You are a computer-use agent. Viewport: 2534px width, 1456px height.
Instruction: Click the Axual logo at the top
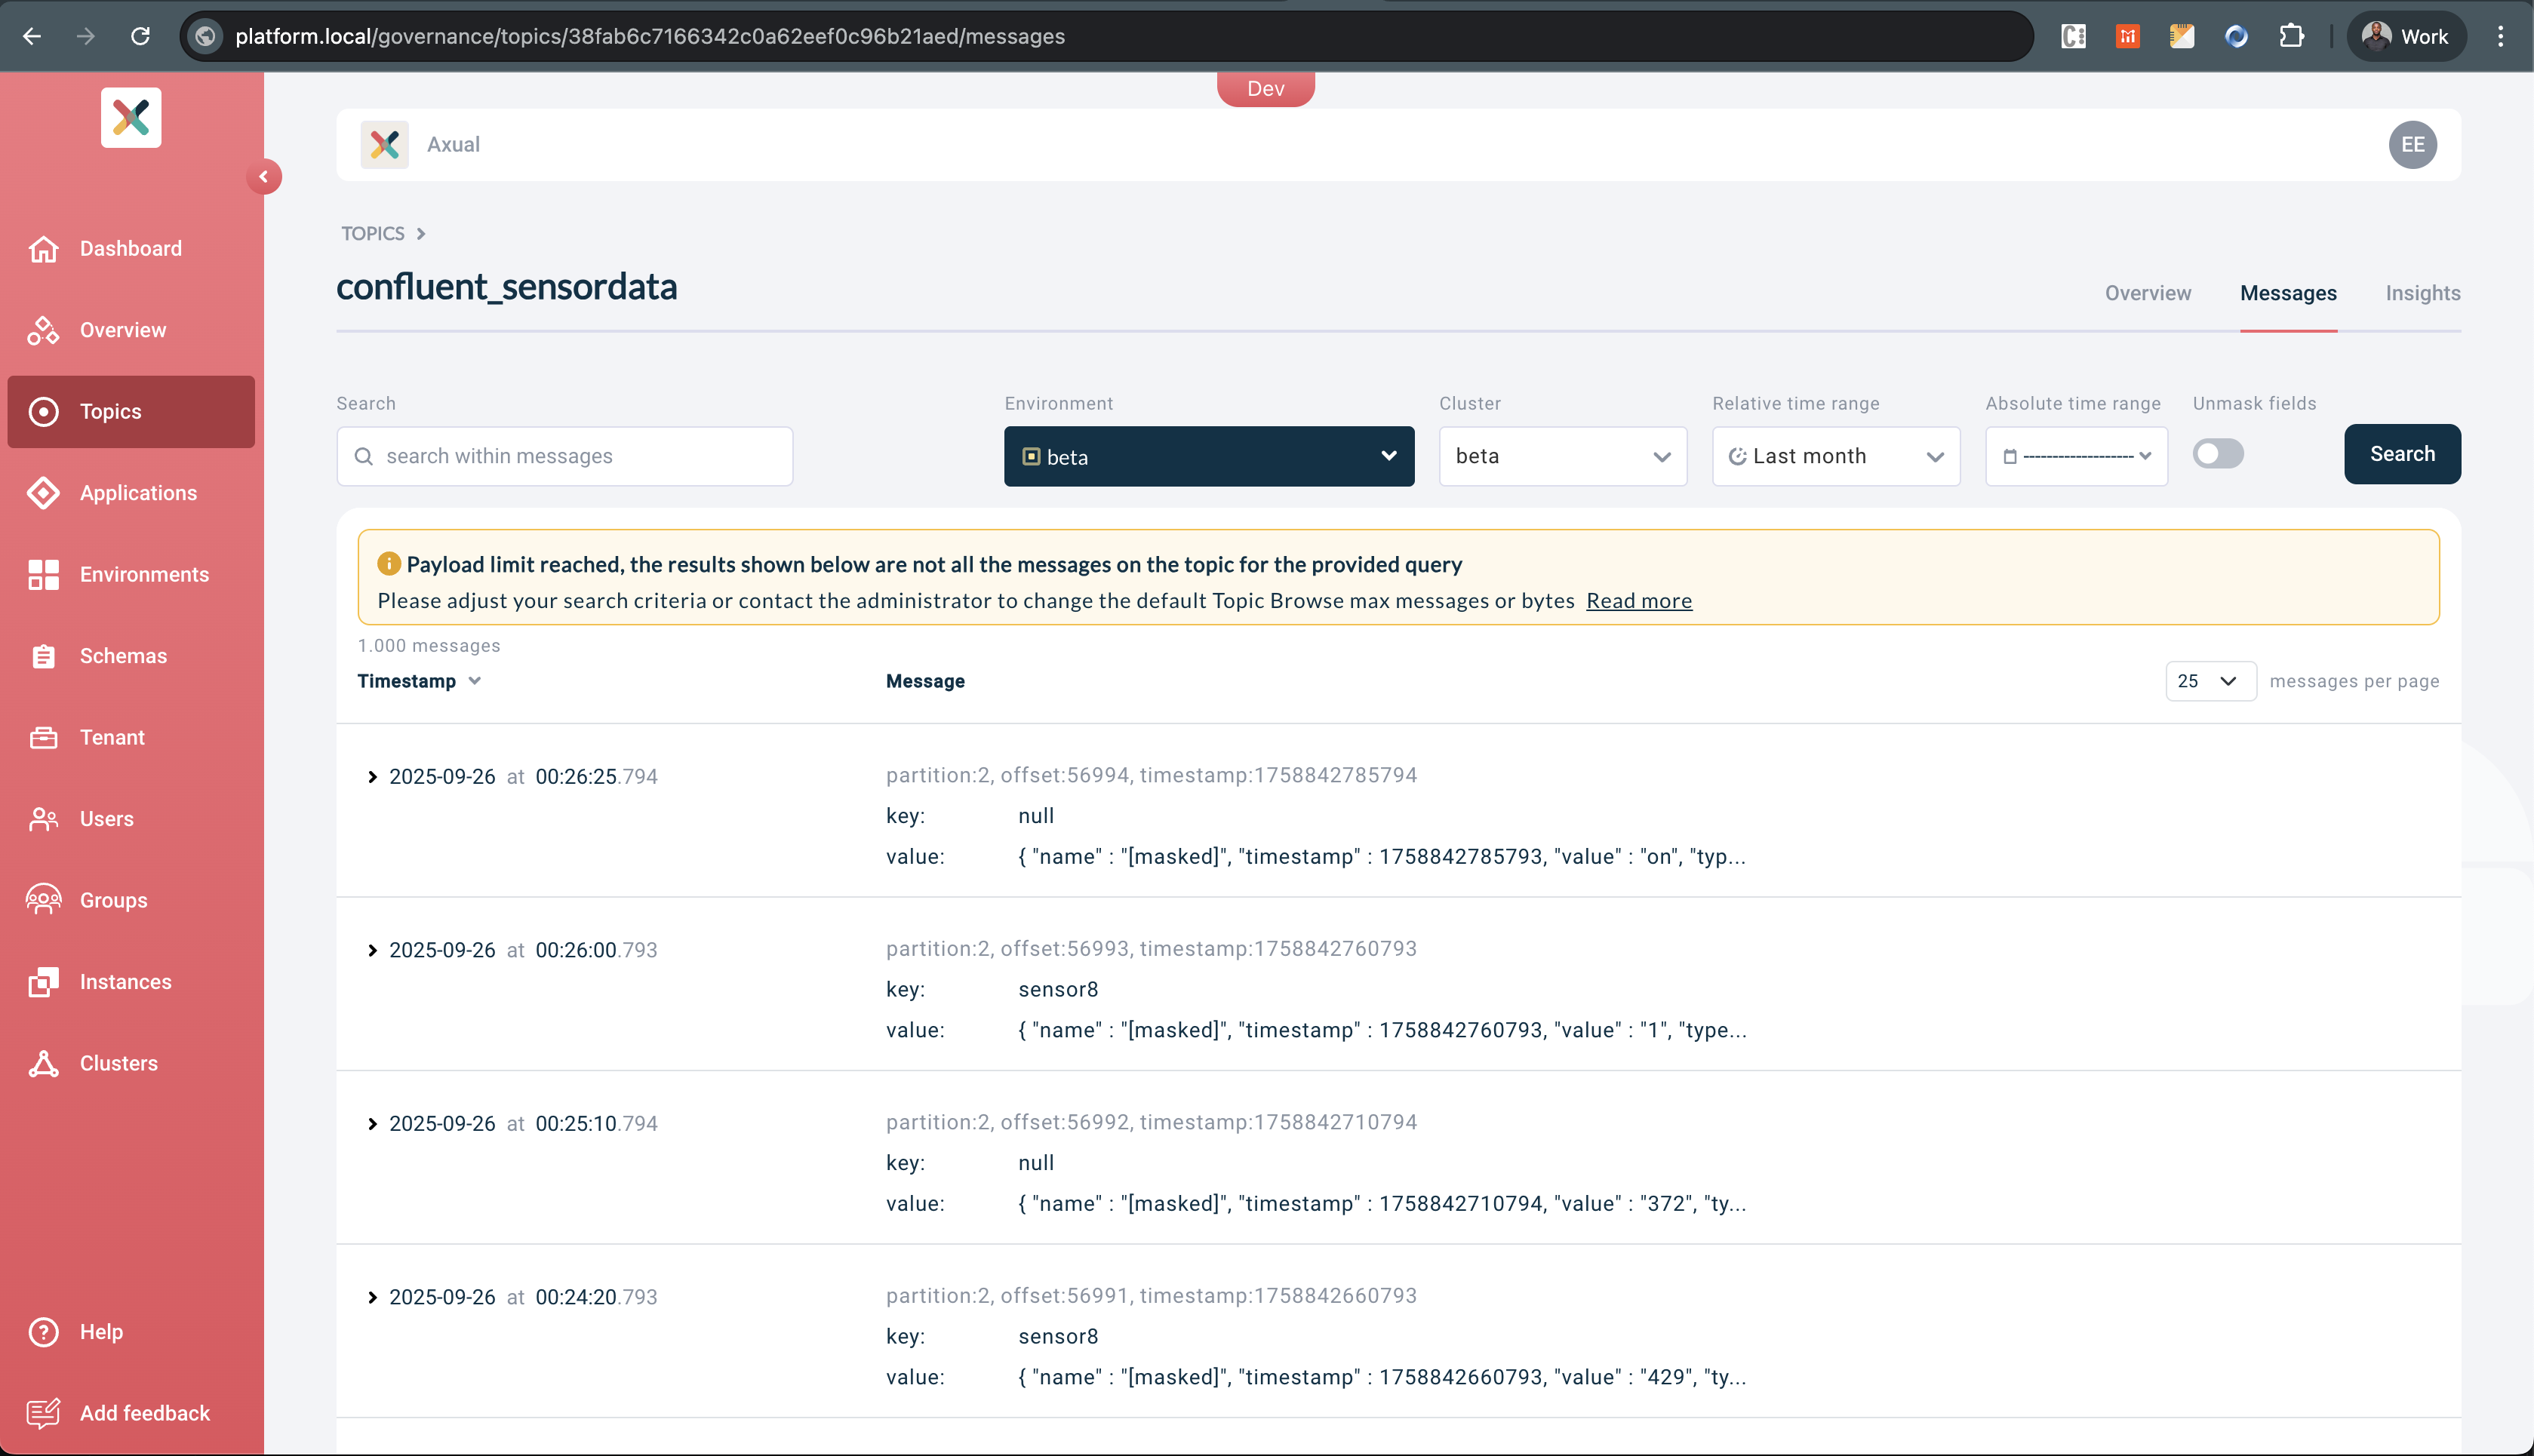(x=384, y=144)
